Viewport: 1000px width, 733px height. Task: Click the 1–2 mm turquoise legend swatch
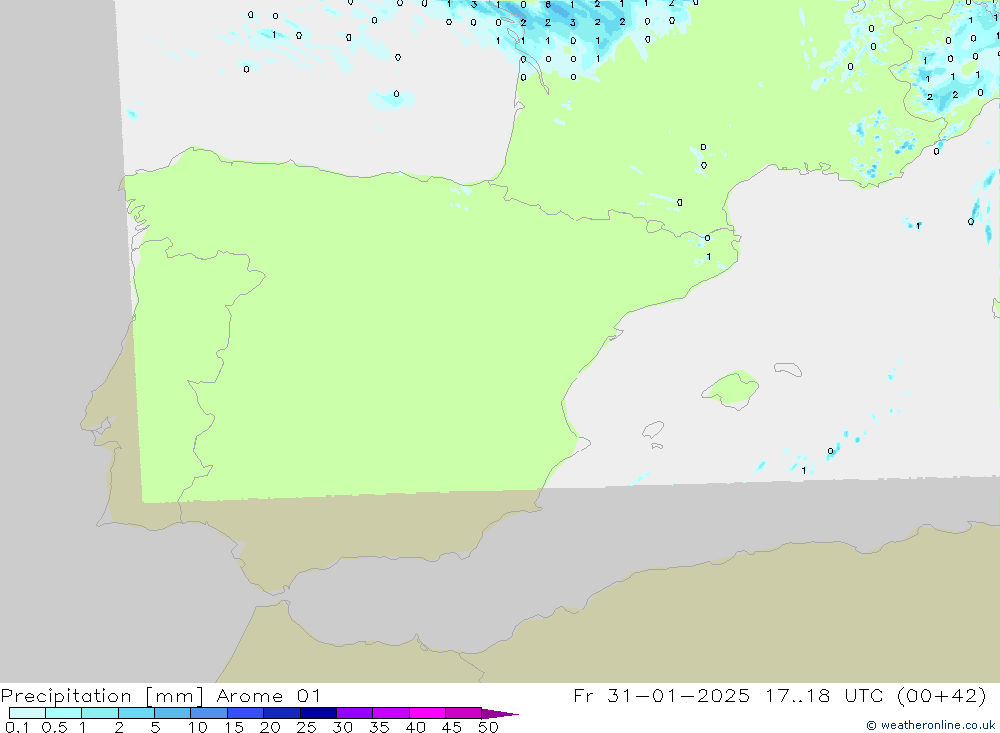coord(100,713)
